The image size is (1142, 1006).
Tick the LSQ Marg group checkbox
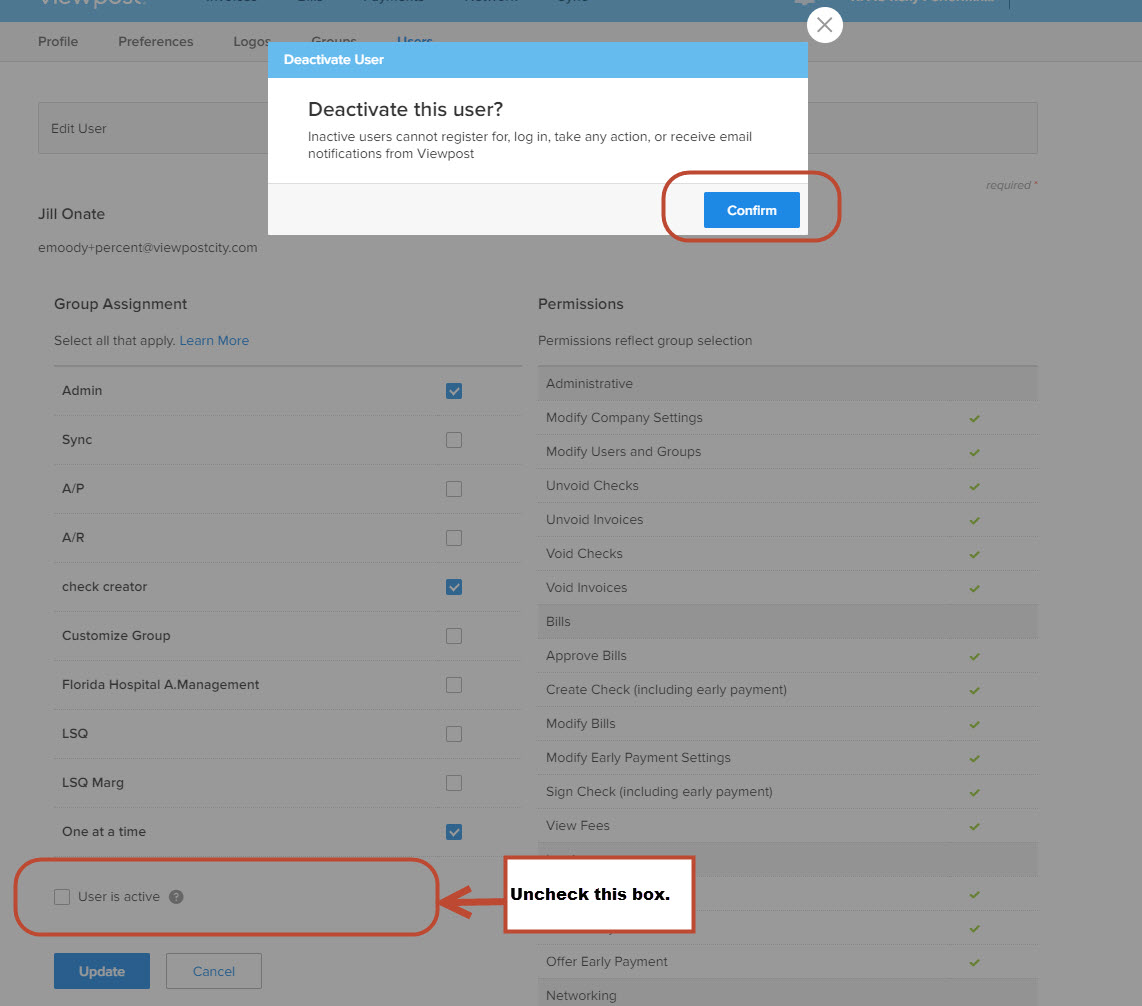click(454, 782)
